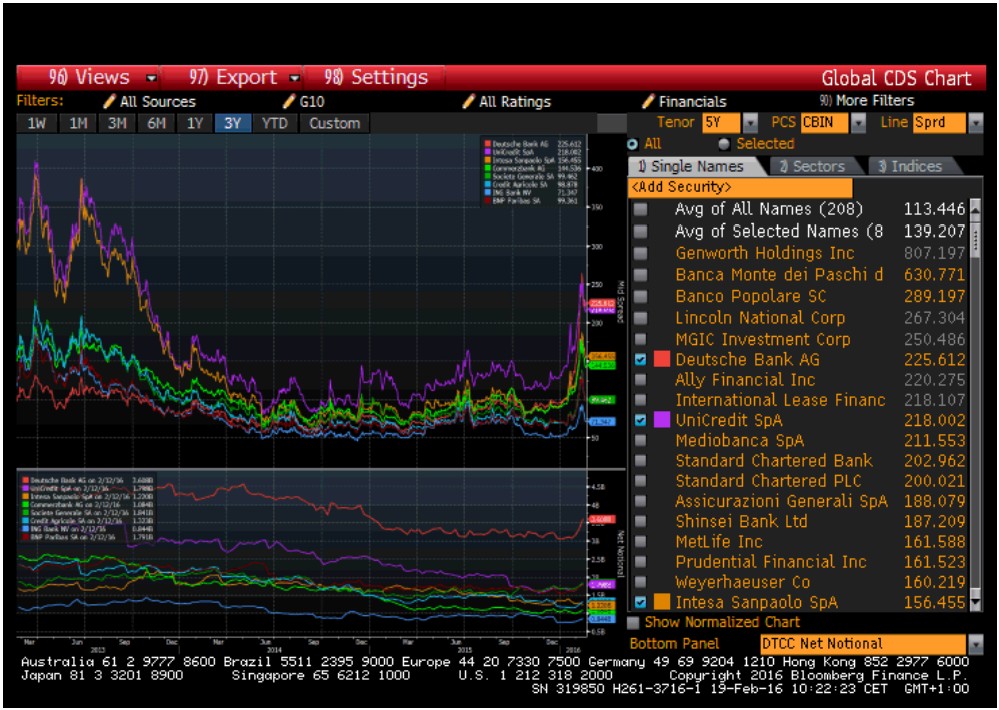Select the Standard Chartered PLC row name
This screenshot has width=999, height=710.
[768, 481]
